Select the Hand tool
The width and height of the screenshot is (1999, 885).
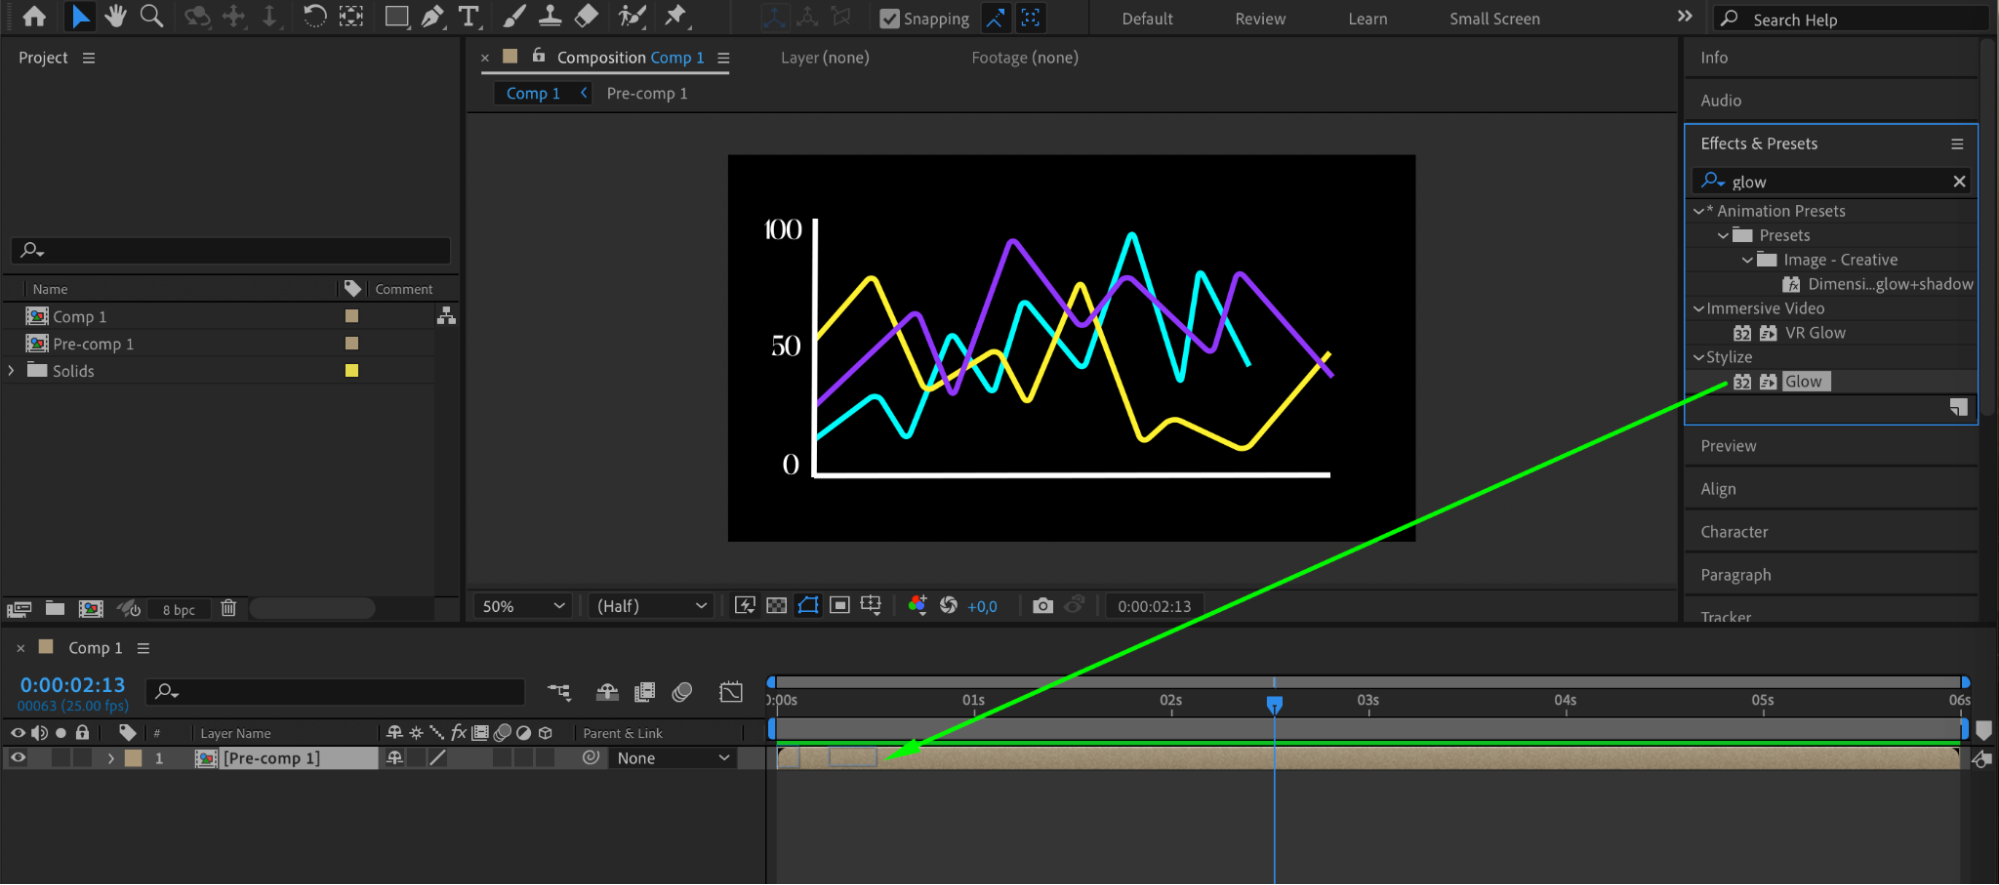click(116, 16)
